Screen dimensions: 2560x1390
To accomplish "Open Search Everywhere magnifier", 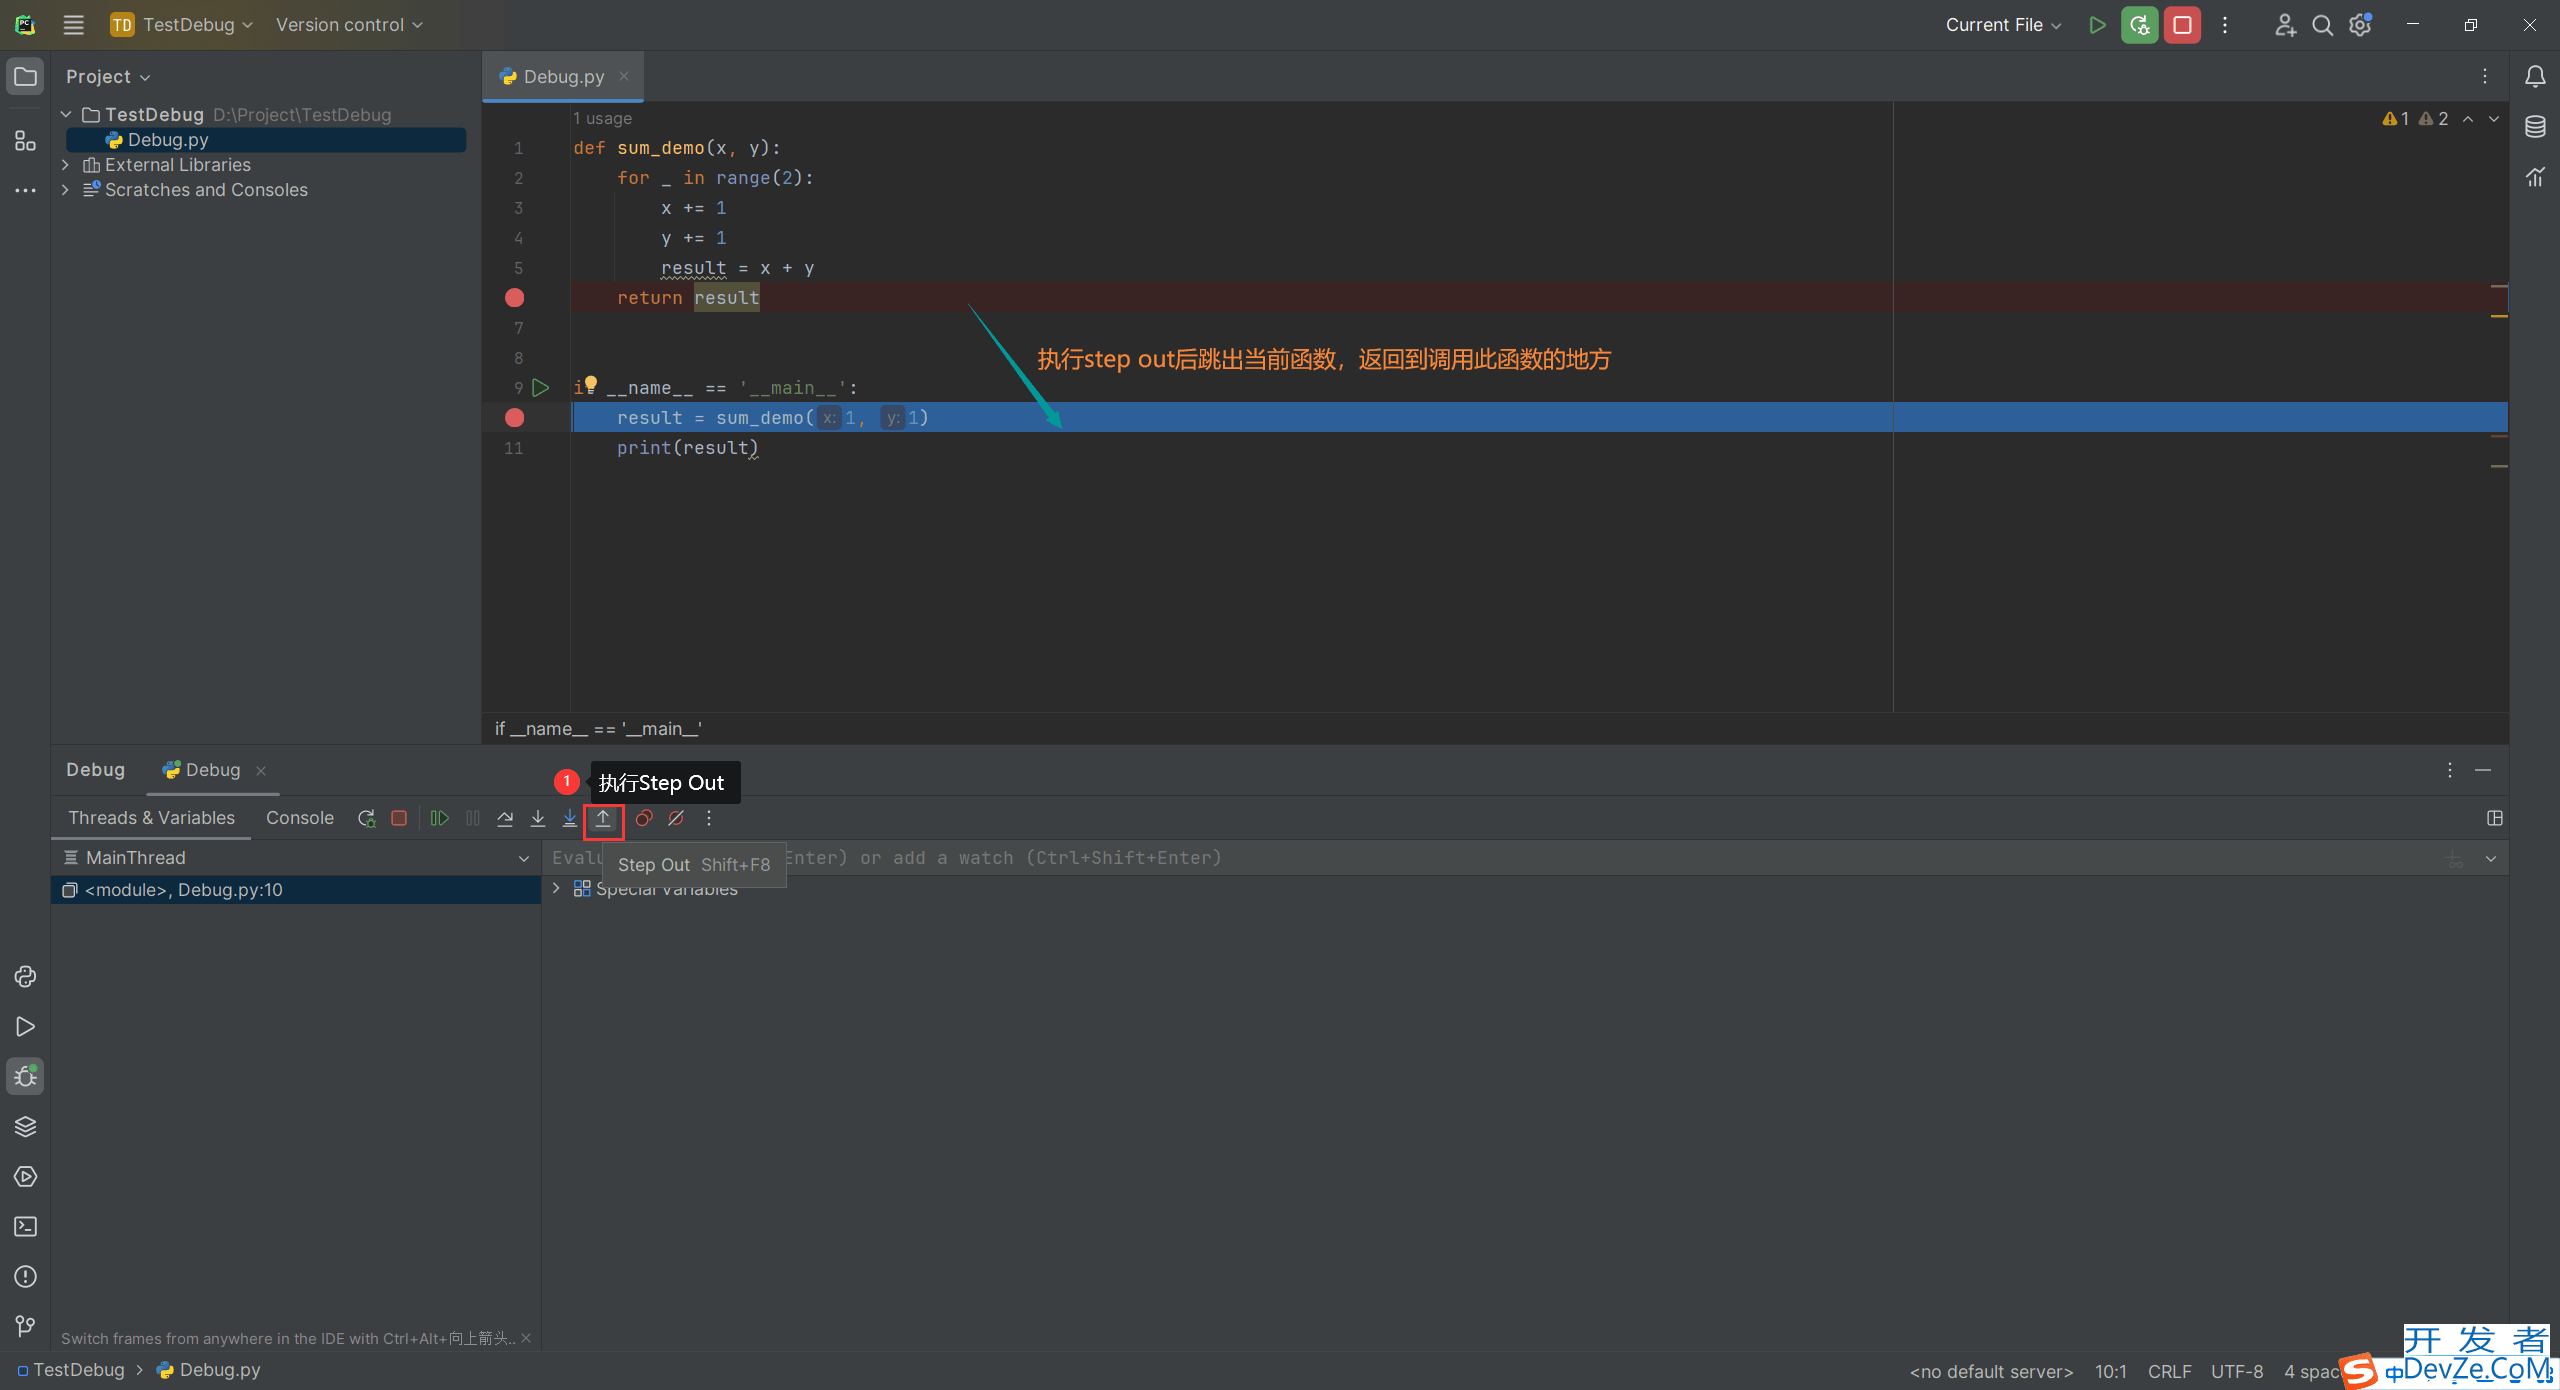I will point(2323,25).
